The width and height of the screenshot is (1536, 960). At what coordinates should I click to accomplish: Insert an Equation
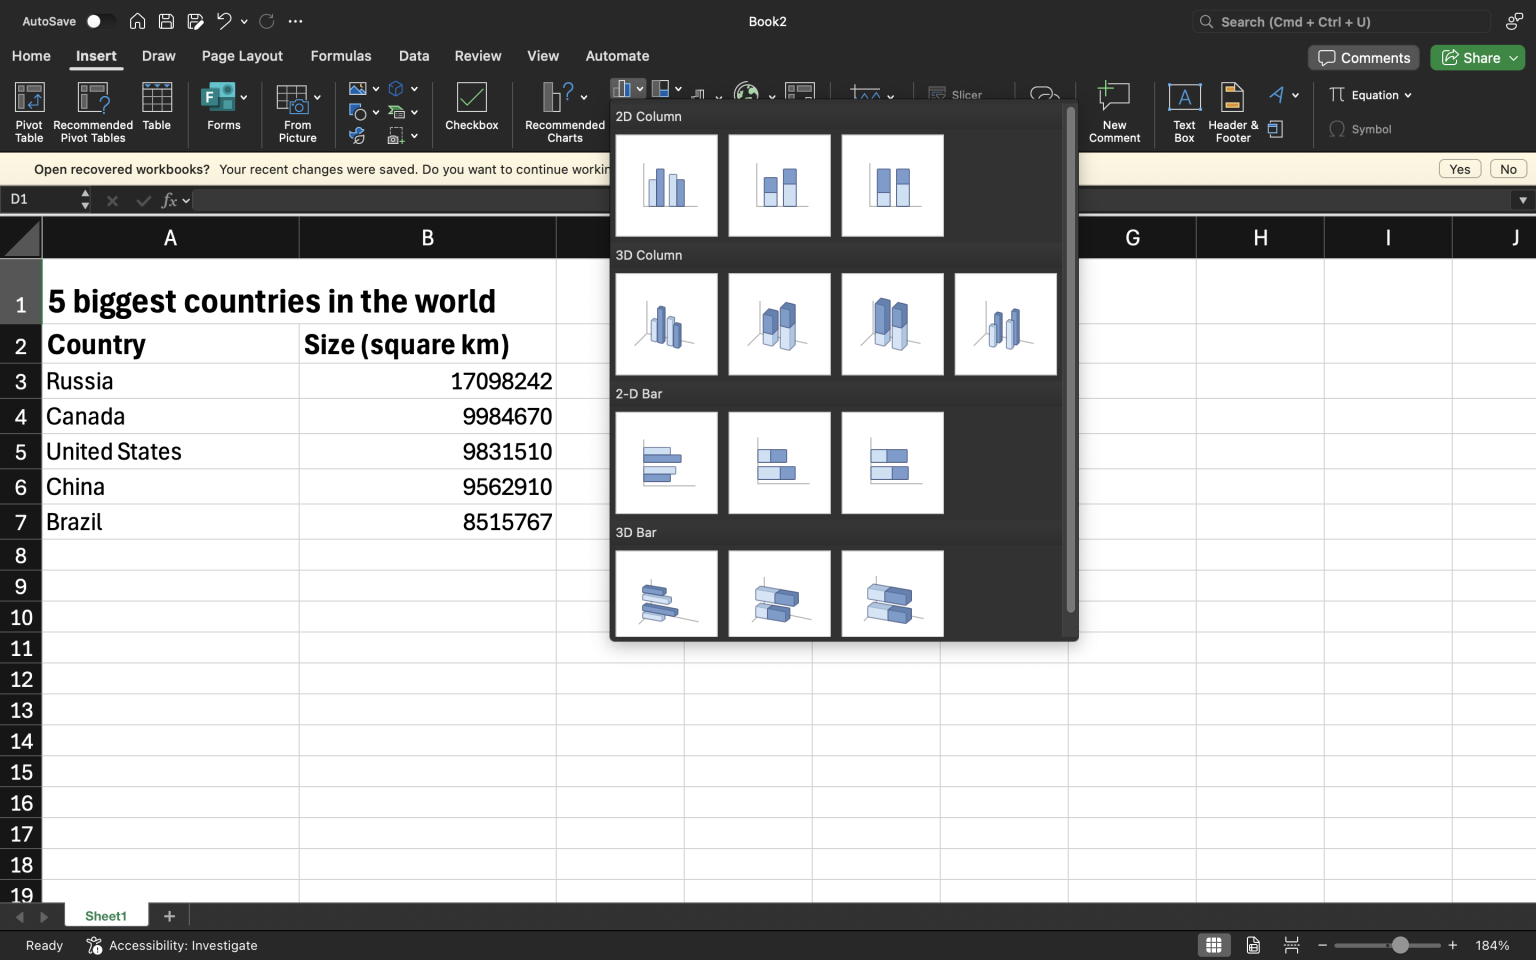1369,95
